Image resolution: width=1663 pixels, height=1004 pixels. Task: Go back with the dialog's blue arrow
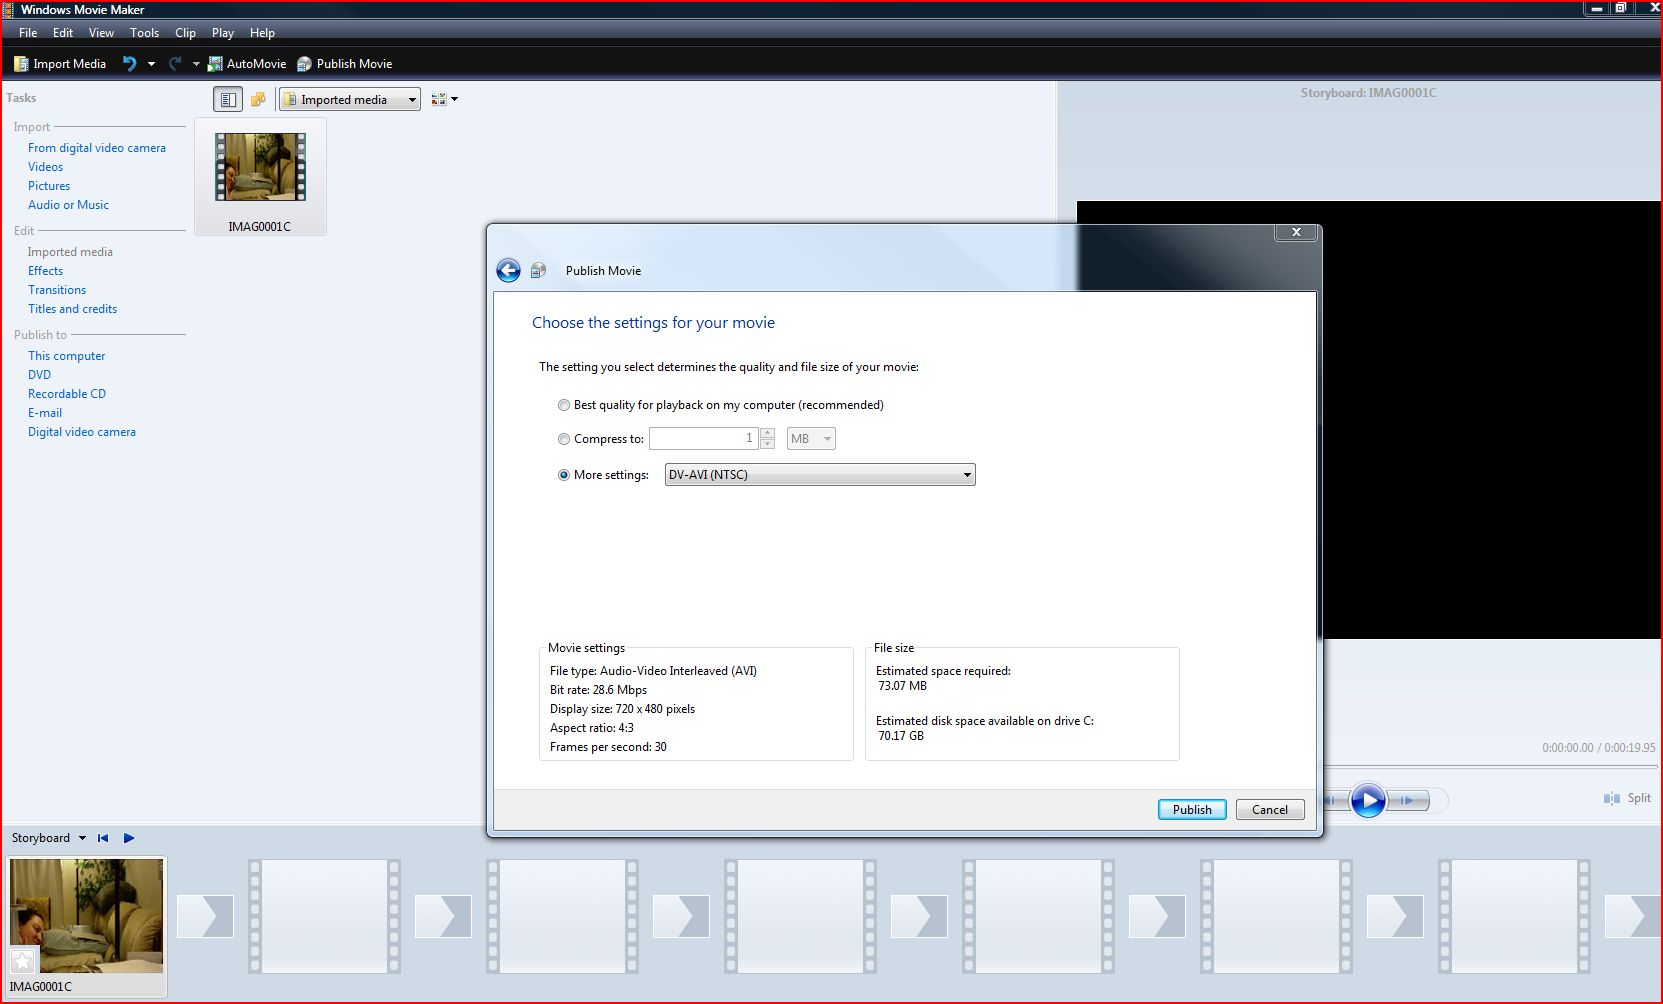tap(508, 271)
